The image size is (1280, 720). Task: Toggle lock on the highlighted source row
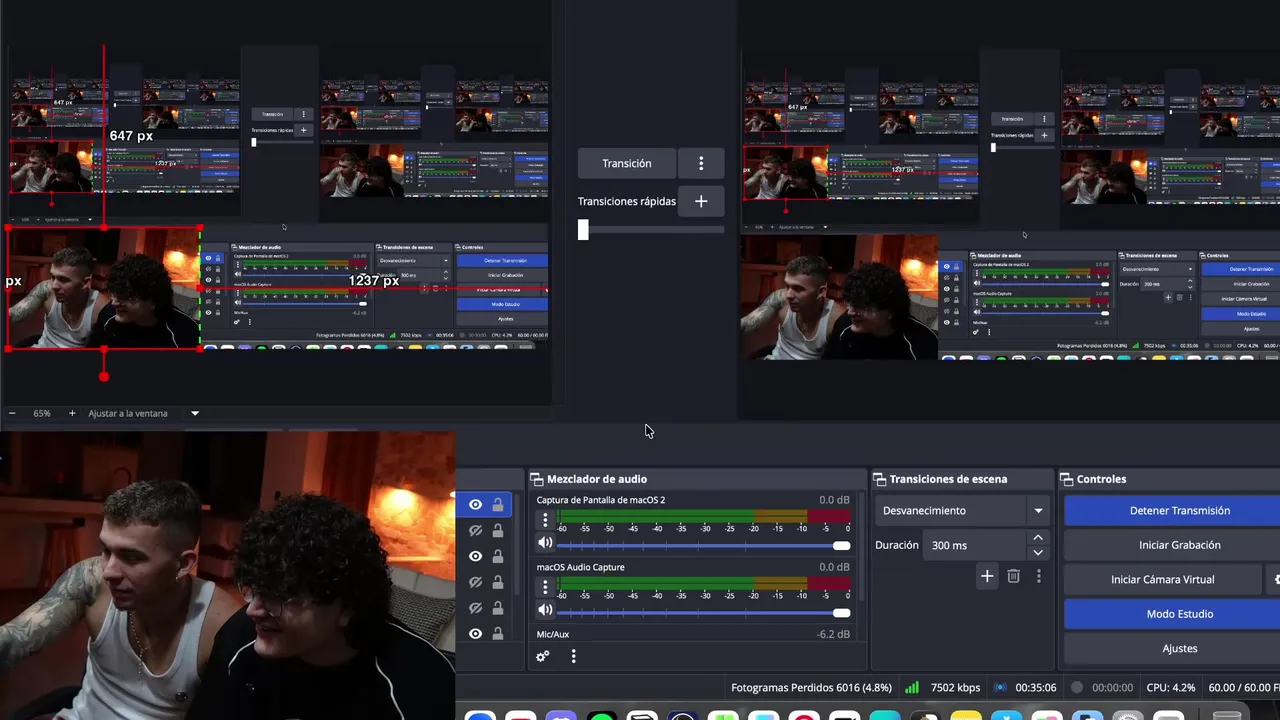[498, 505]
